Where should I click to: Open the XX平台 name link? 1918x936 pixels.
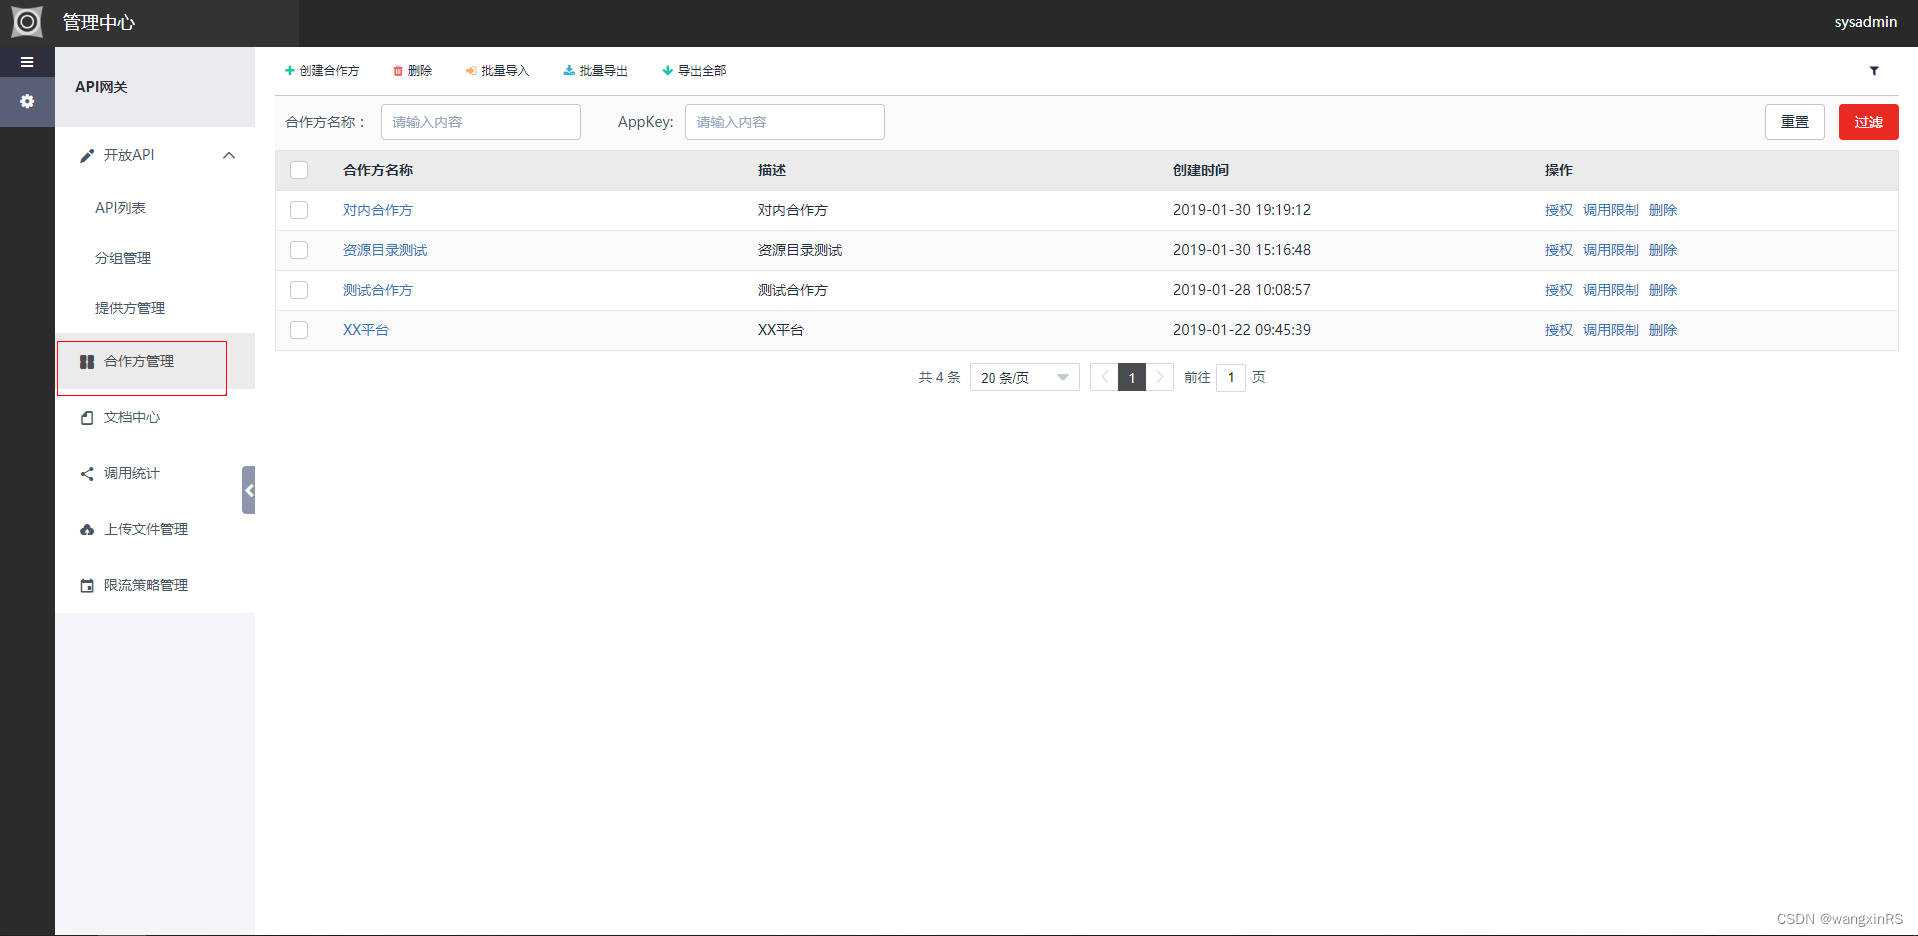(x=366, y=330)
